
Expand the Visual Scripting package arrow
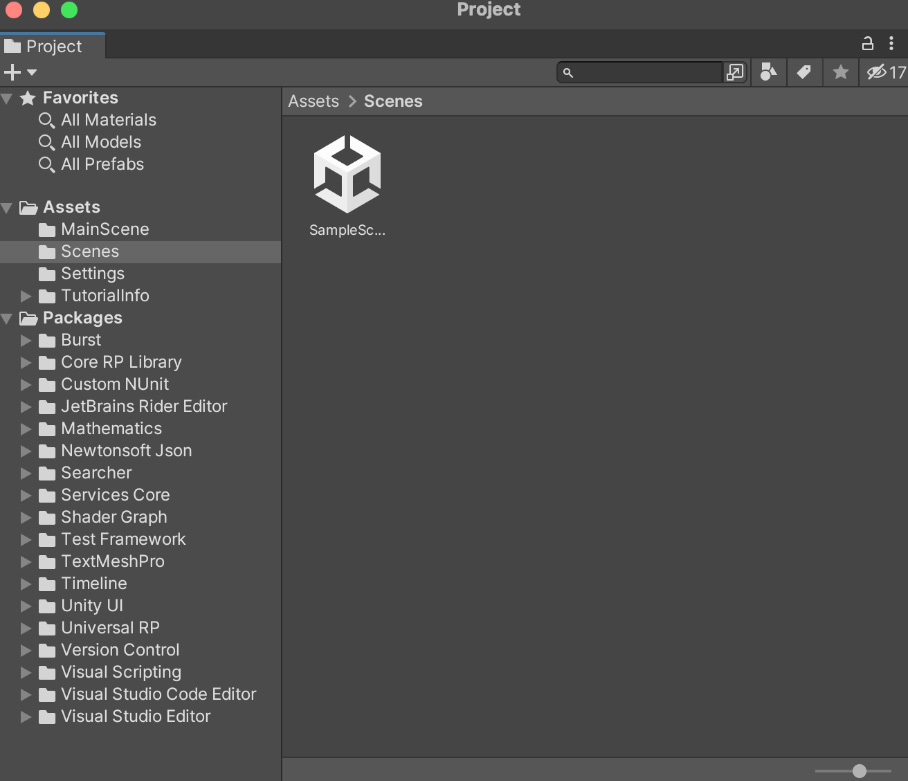coord(25,673)
